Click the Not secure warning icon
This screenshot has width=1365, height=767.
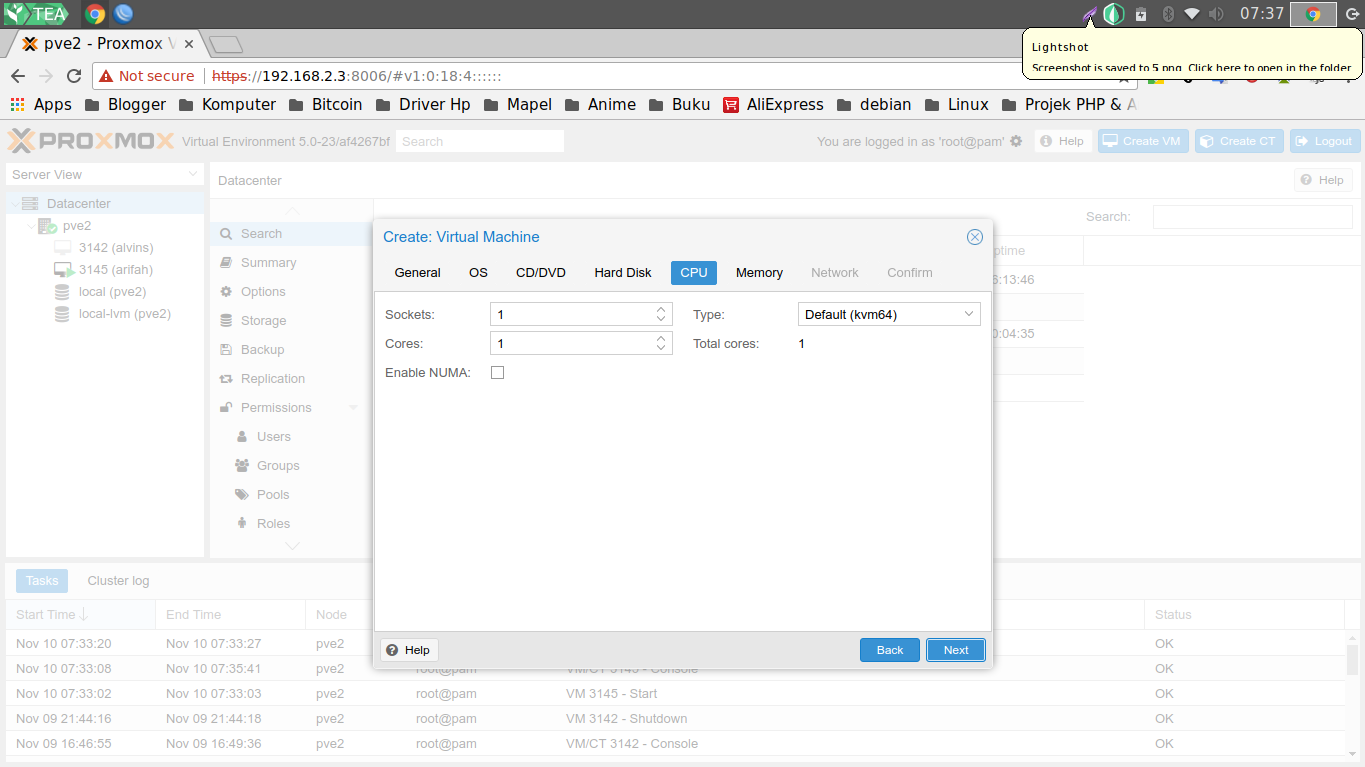tap(106, 76)
